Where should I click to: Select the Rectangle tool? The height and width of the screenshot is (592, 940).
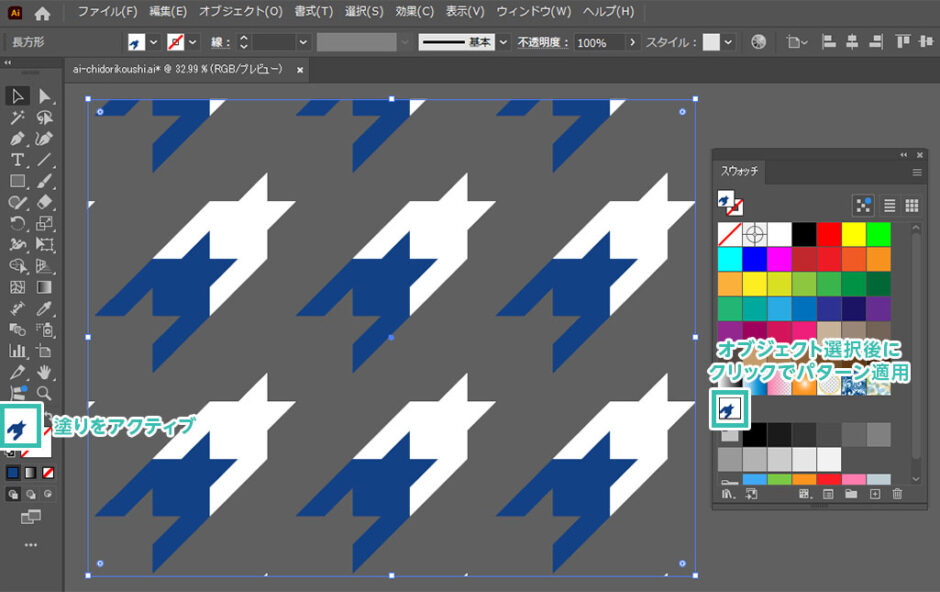(x=17, y=181)
